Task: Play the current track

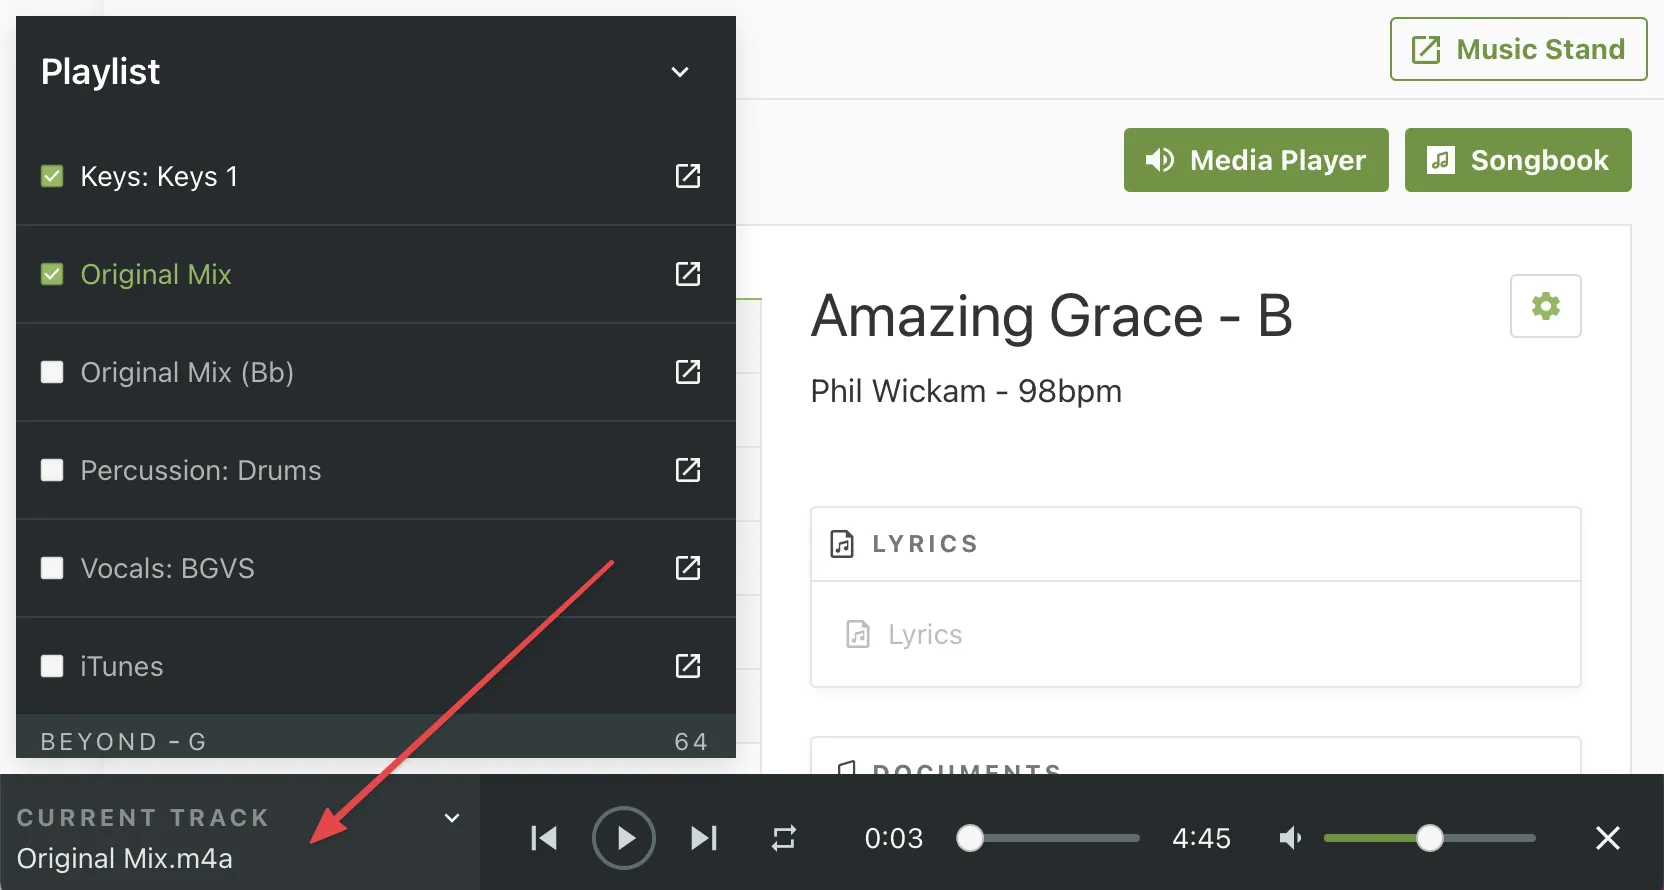Action: tap(624, 838)
